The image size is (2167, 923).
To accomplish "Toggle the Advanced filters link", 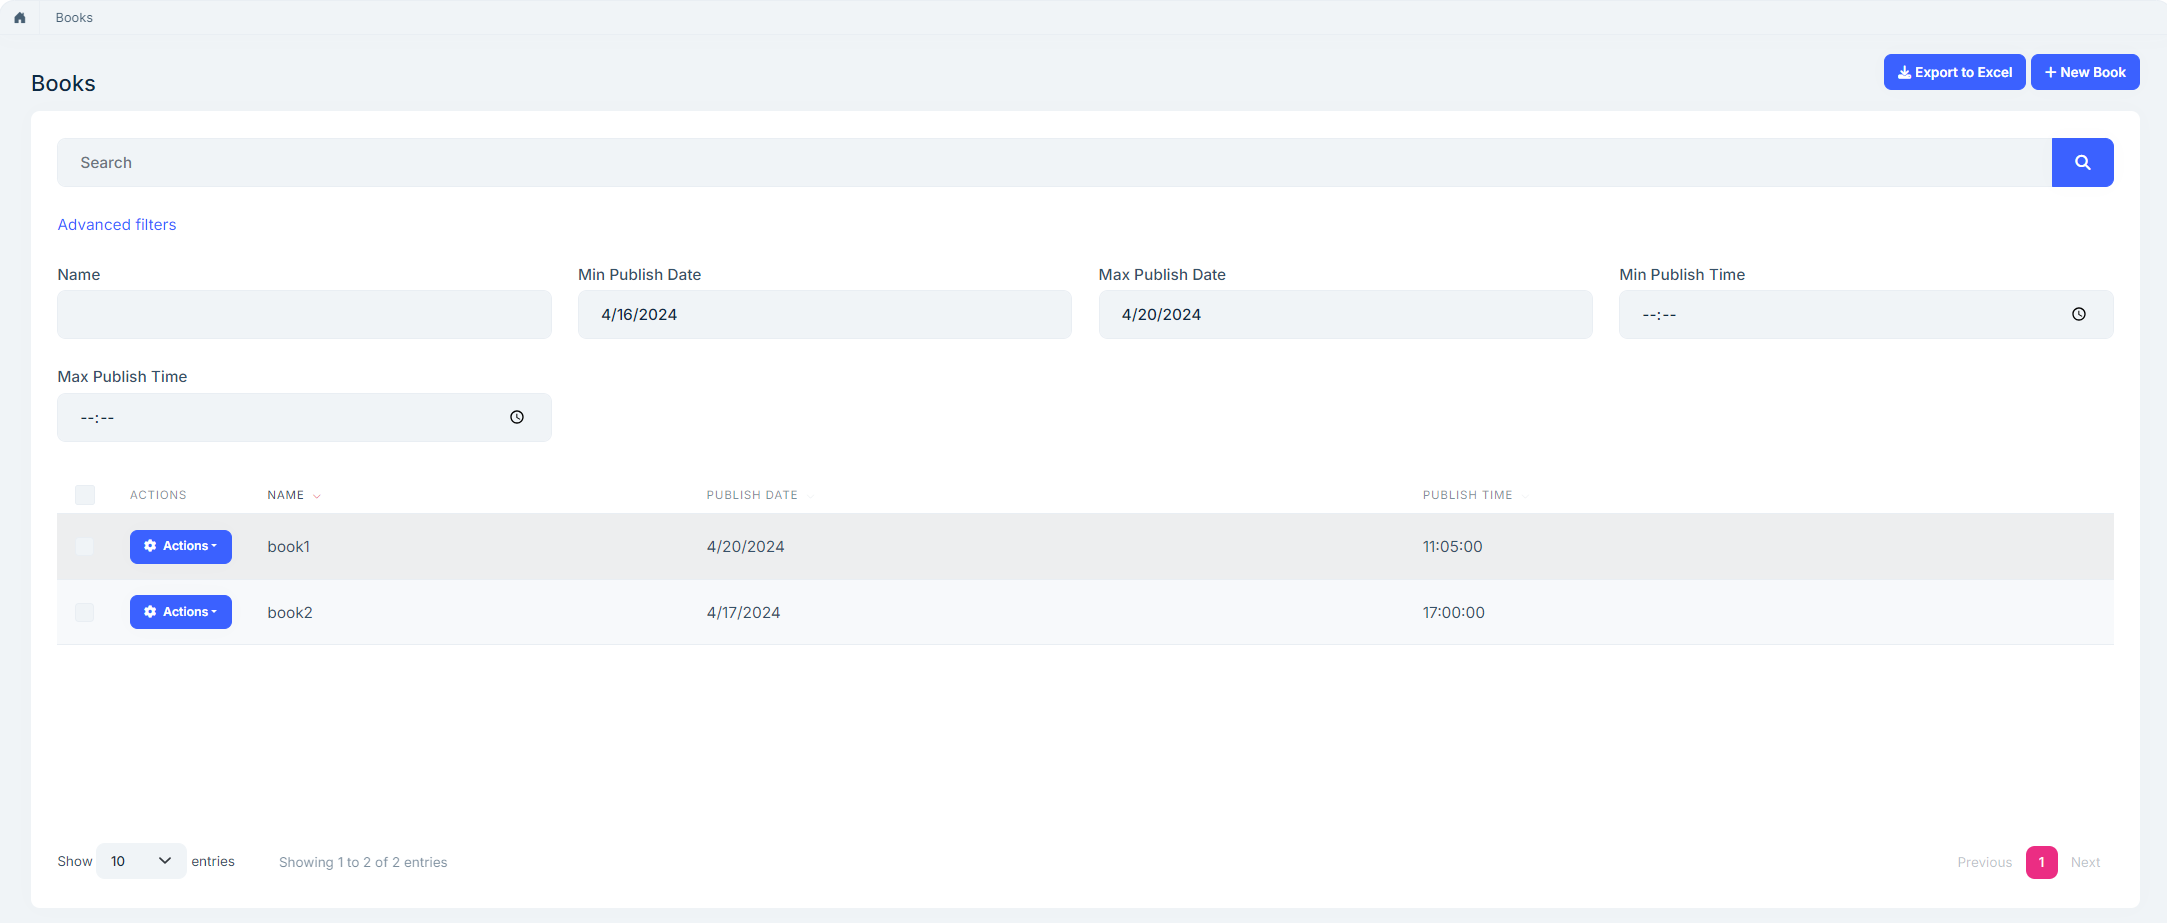I will pos(117,225).
